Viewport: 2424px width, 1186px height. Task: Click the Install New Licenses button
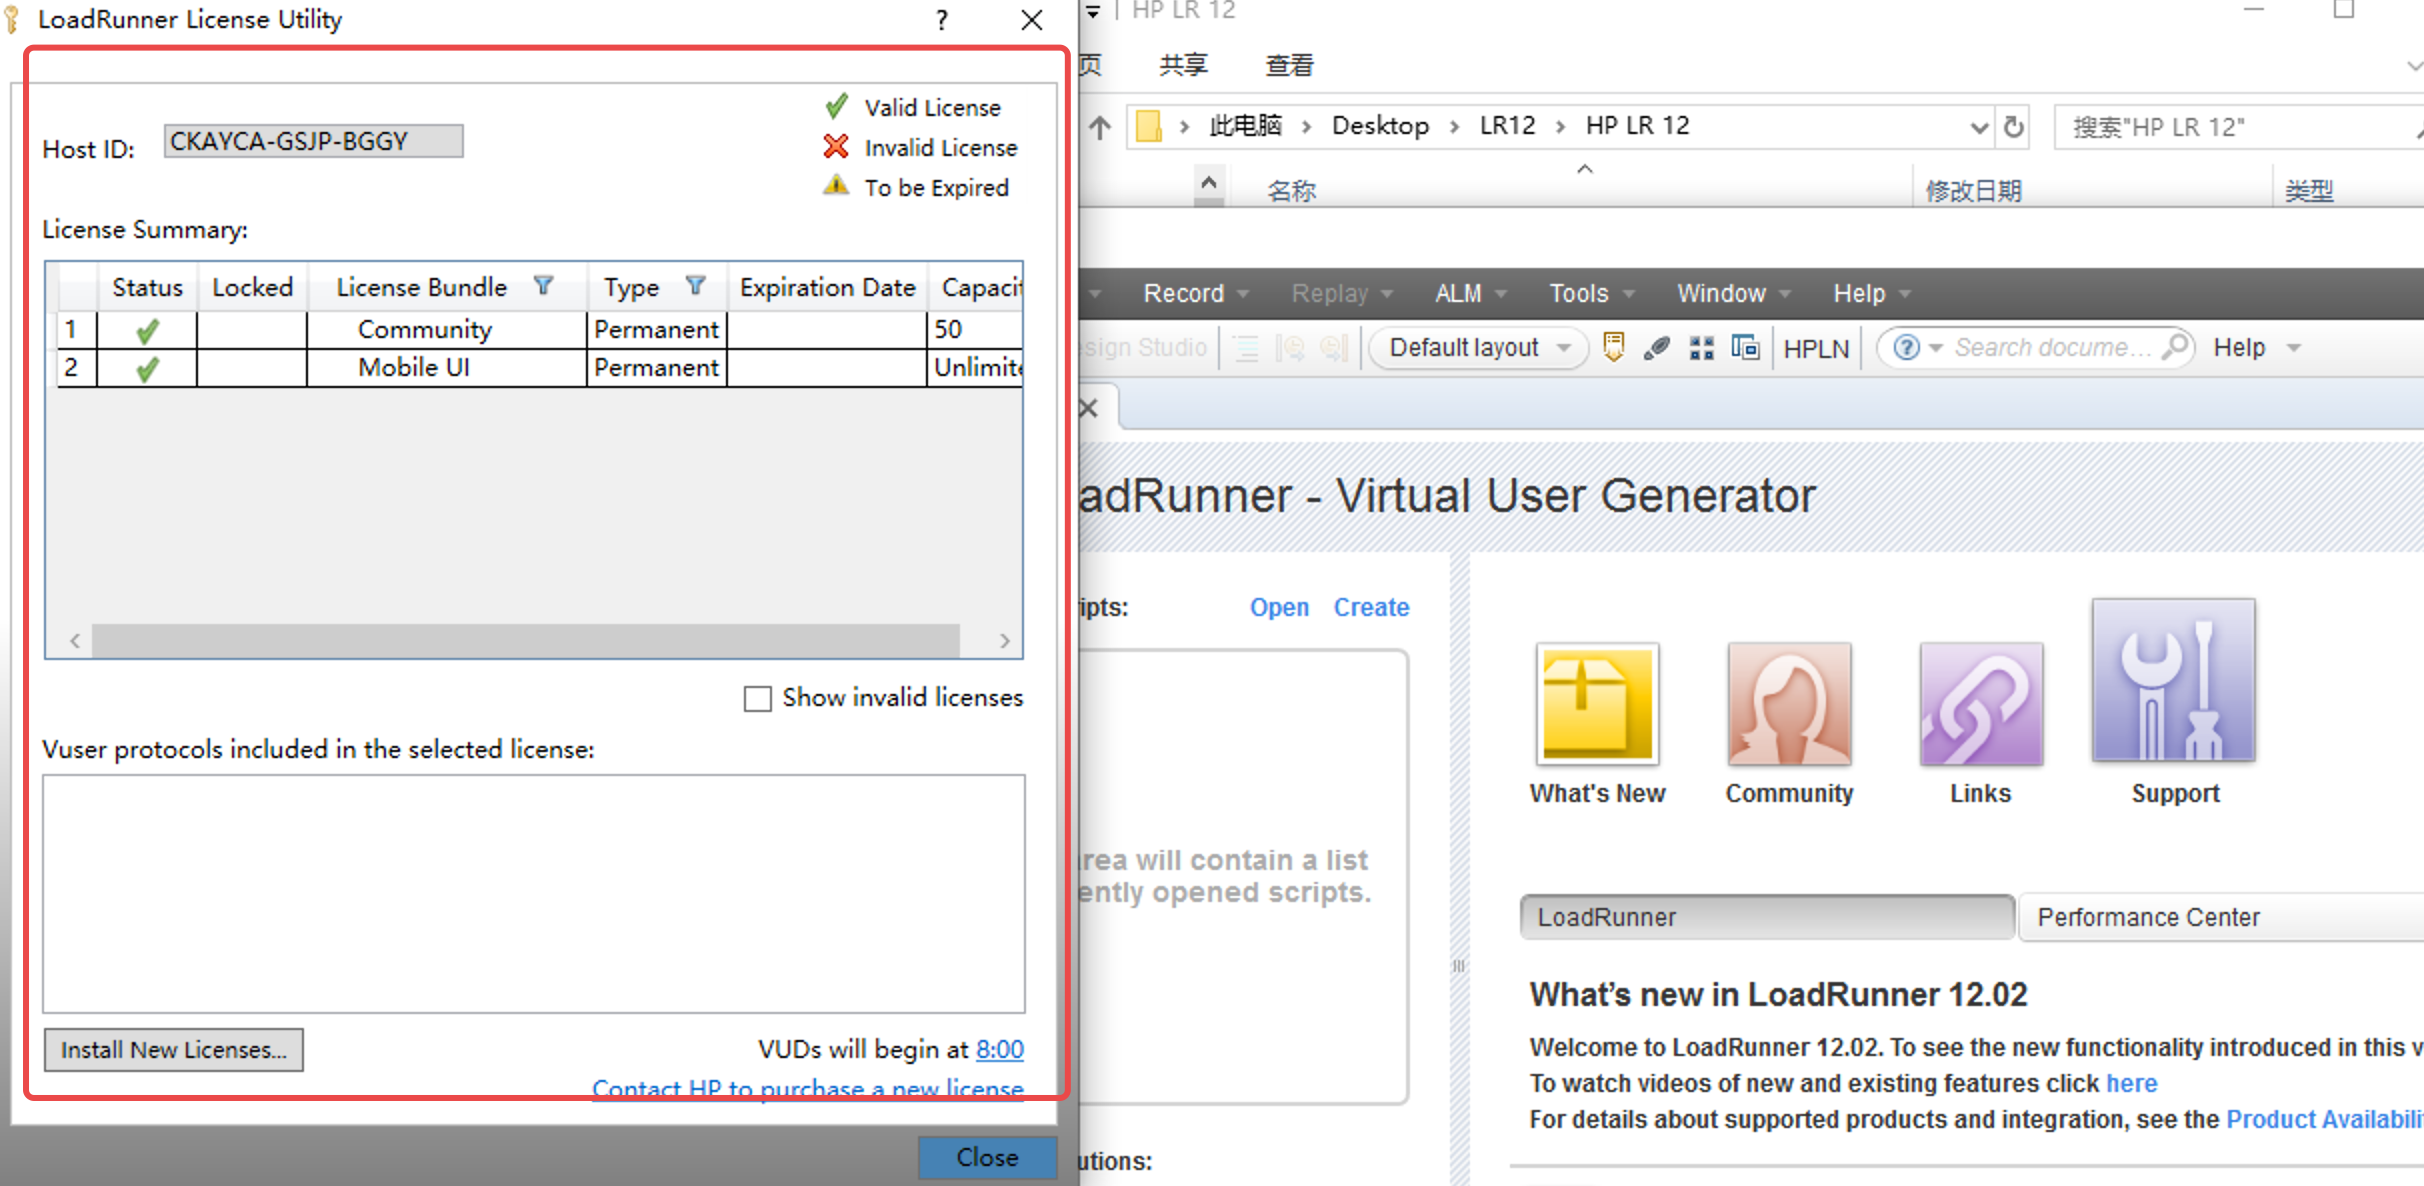(x=173, y=1049)
